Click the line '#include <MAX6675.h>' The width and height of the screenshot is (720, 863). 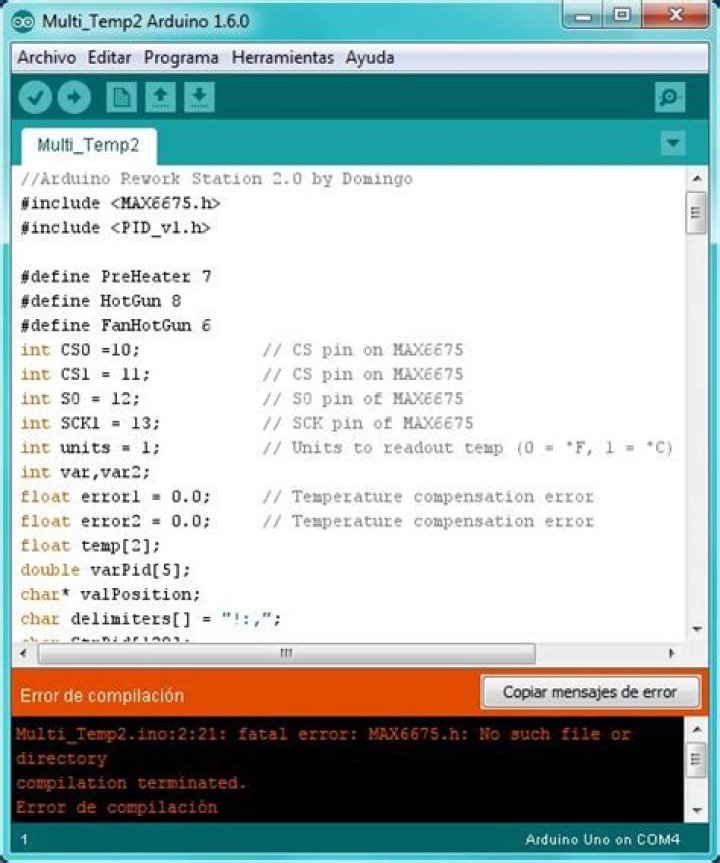point(120,204)
